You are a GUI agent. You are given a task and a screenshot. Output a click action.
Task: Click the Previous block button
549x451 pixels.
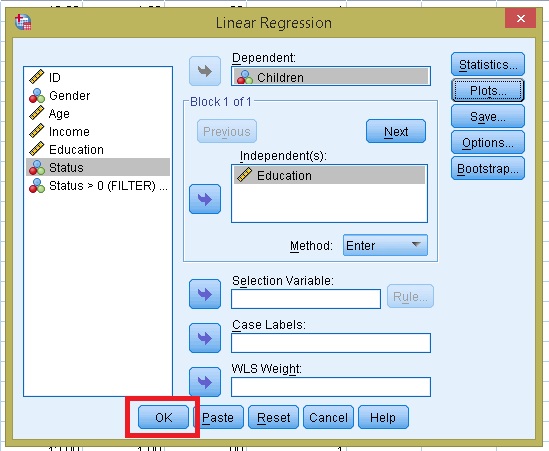click(227, 131)
